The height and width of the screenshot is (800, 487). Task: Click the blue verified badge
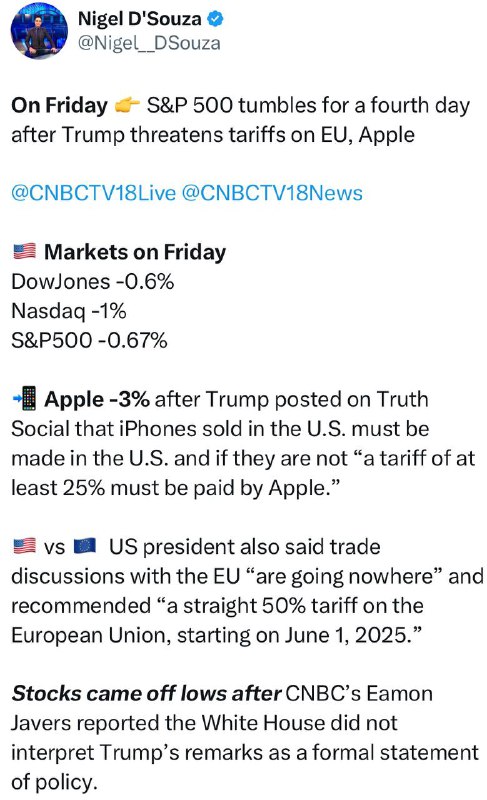[x=216, y=19]
